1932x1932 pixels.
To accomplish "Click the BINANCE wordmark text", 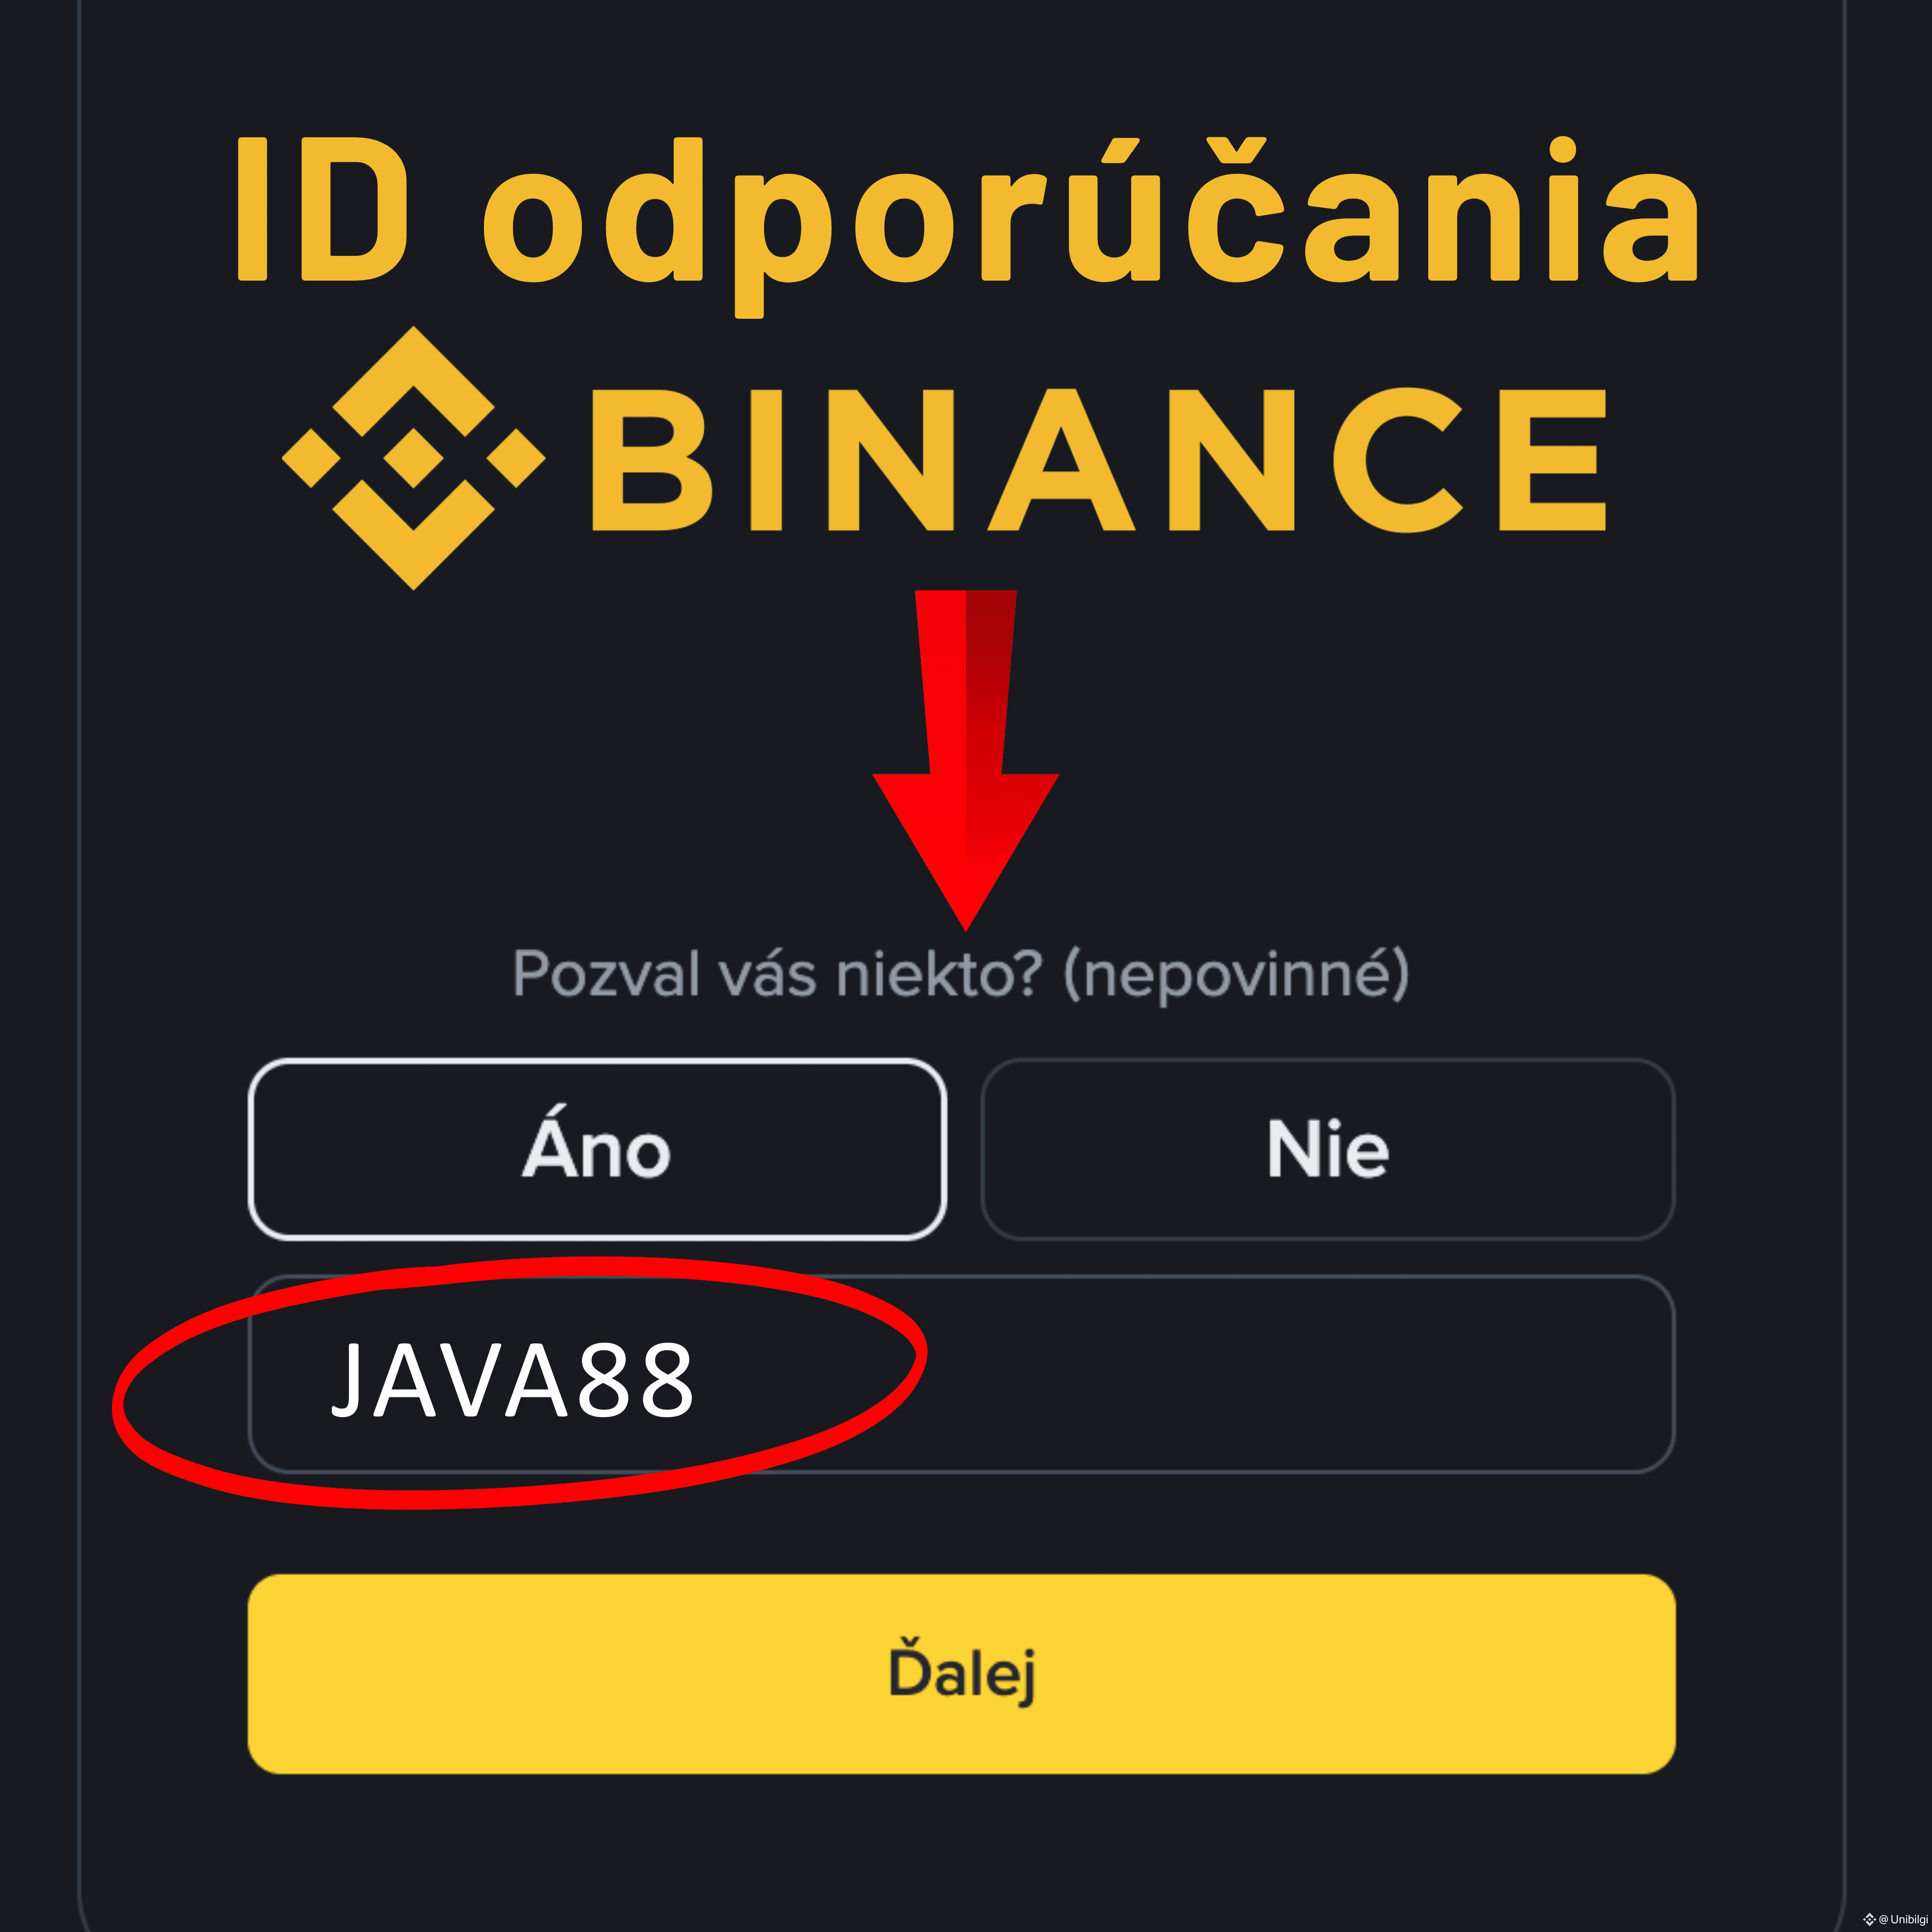I will (1099, 459).
